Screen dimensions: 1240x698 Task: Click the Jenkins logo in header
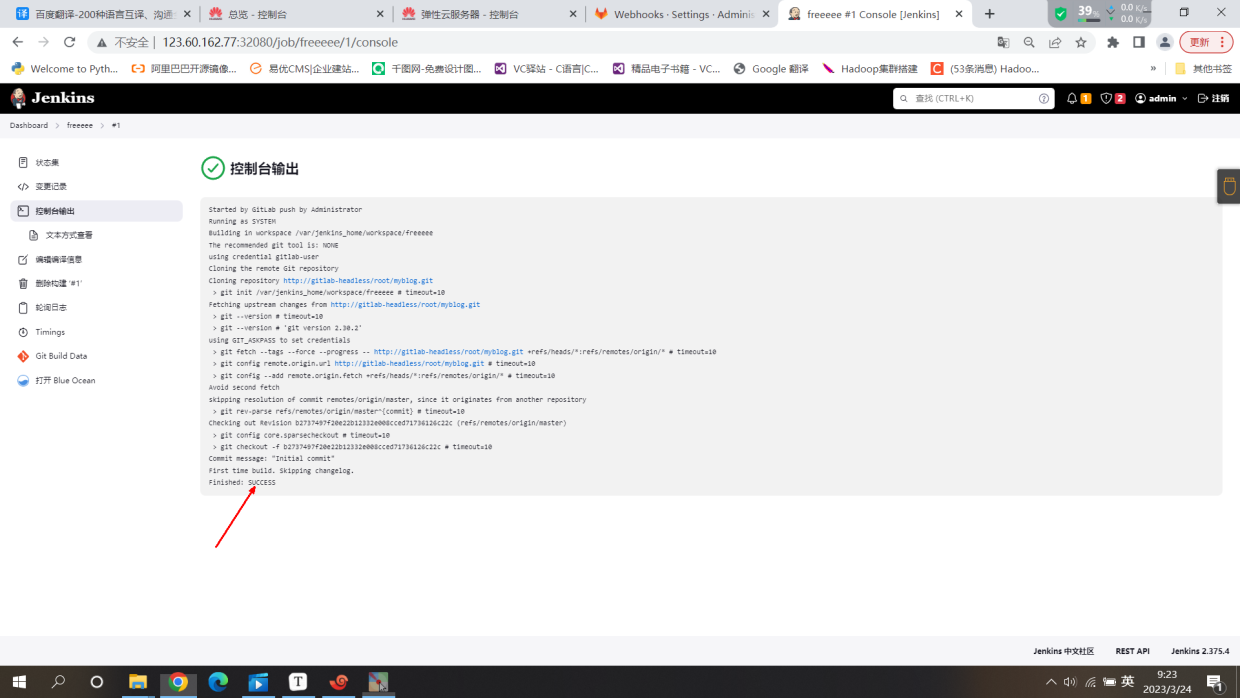coord(52,98)
